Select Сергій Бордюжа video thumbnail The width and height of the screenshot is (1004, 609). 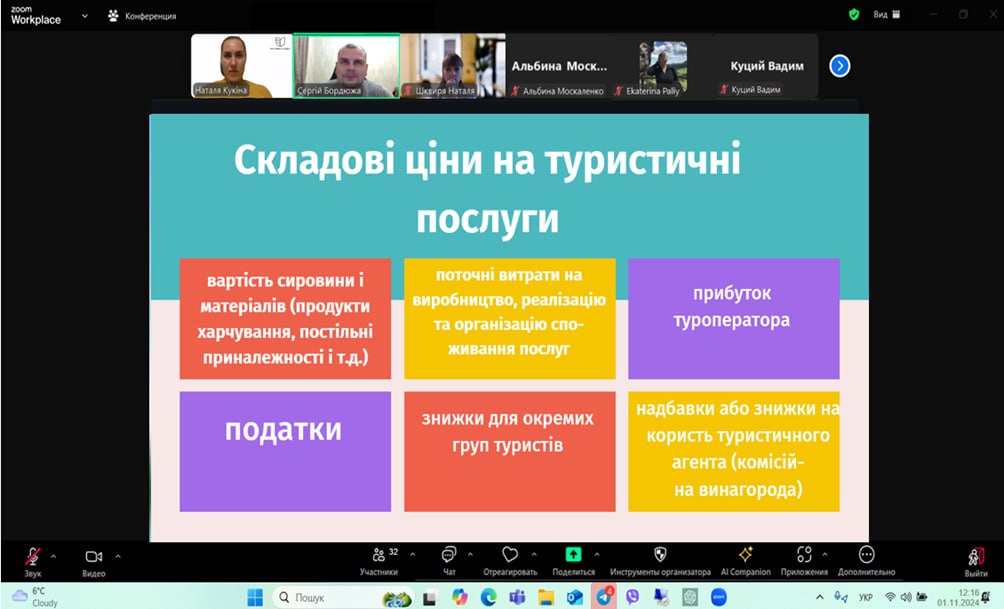(346, 65)
